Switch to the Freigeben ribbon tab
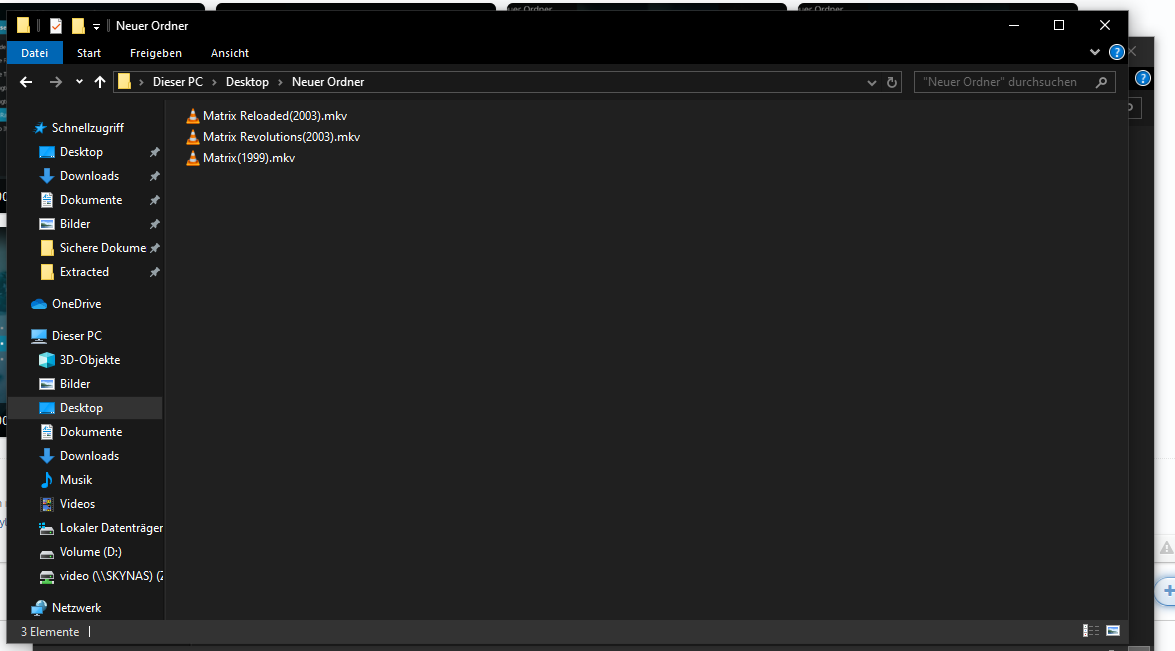The height and width of the screenshot is (651, 1175). coord(156,53)
